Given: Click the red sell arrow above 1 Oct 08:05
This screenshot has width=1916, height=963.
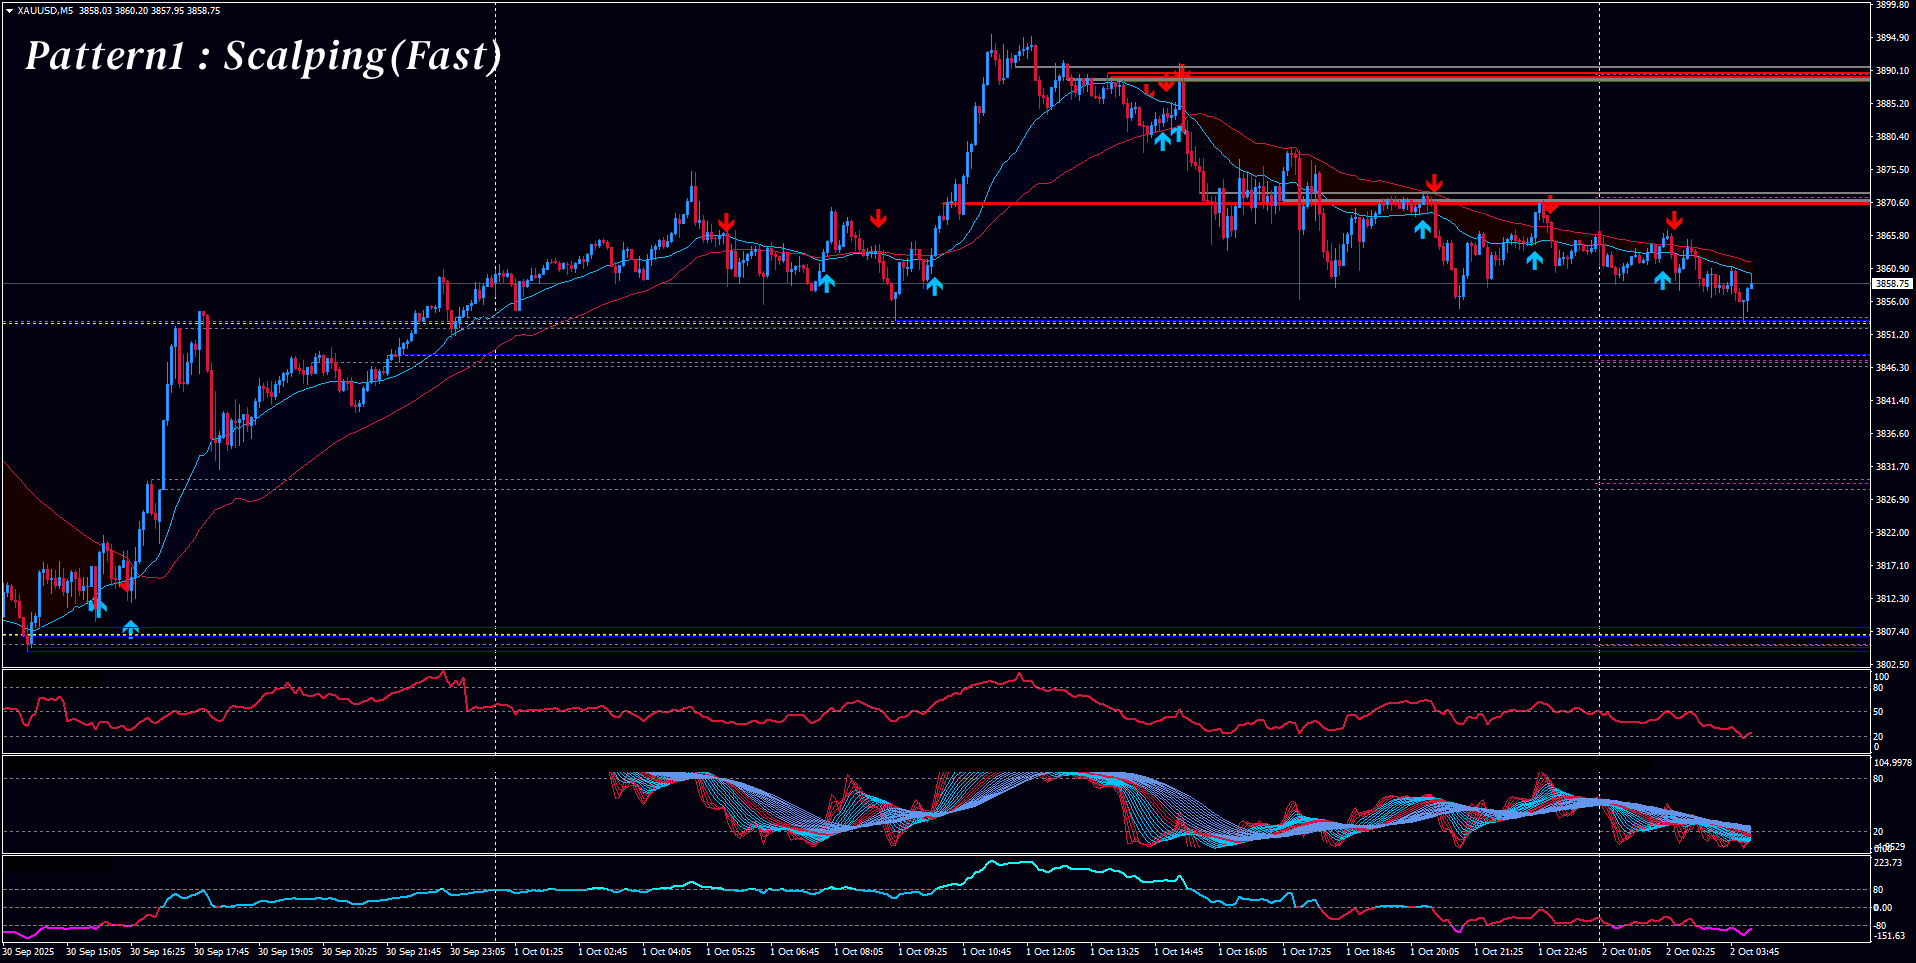Looking at the screenshot, I should pyautogui.click(x=878, y=218).
